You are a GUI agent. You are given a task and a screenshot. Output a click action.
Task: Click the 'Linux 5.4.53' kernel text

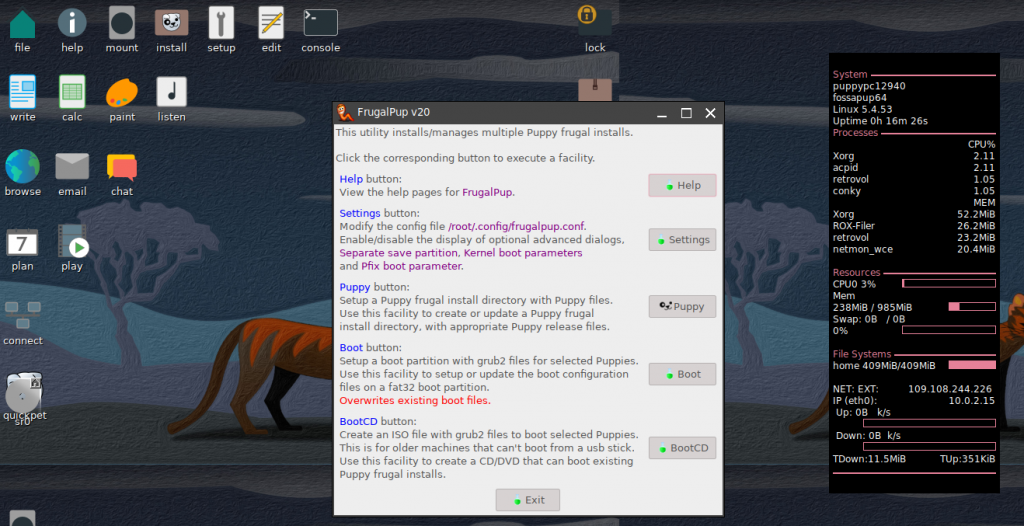coord(863,110)
